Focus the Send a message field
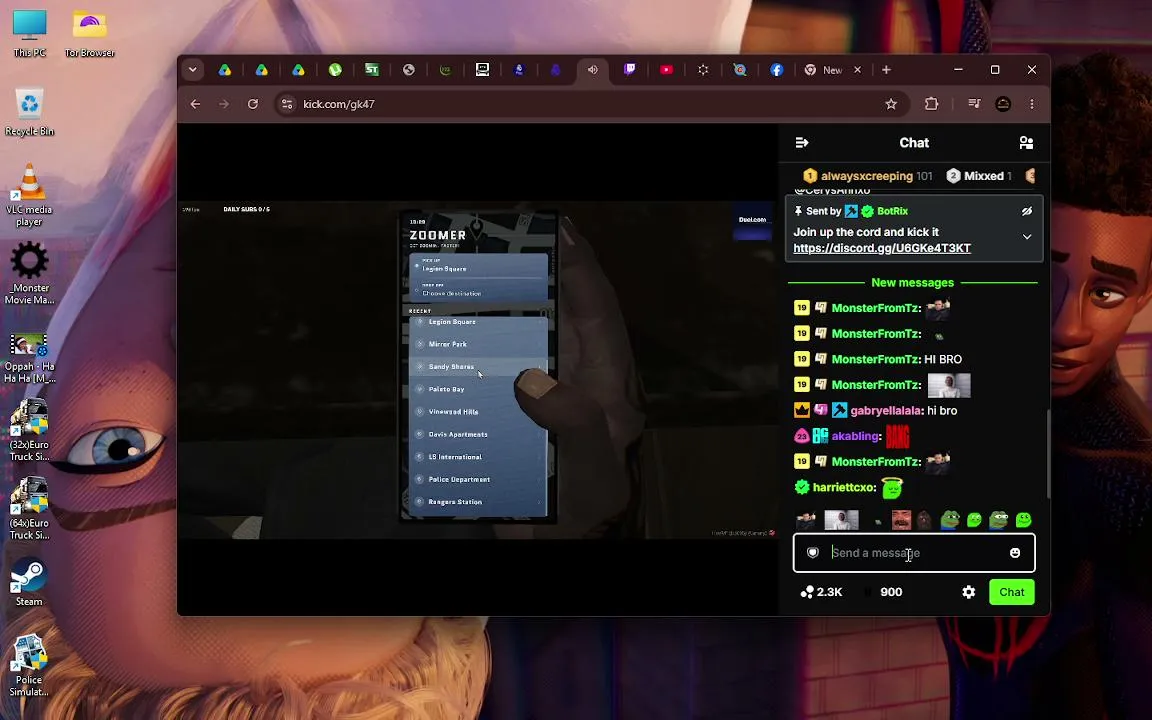This screenshot has width=1152, height=720. (x=914, y=552)
